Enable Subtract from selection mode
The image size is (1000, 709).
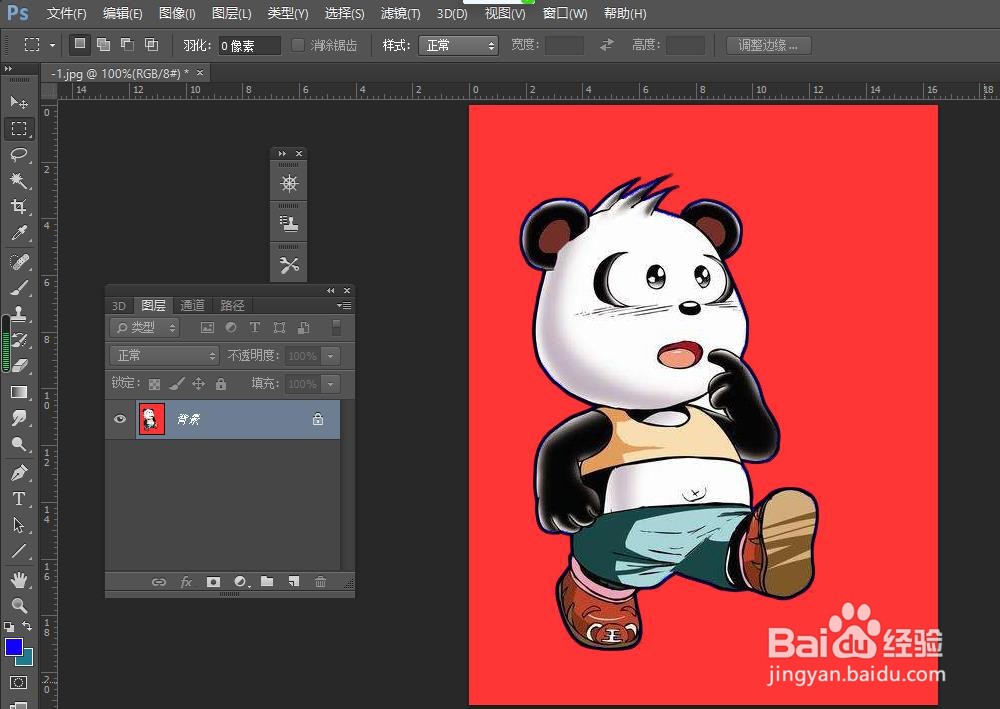tap(127, 44)
